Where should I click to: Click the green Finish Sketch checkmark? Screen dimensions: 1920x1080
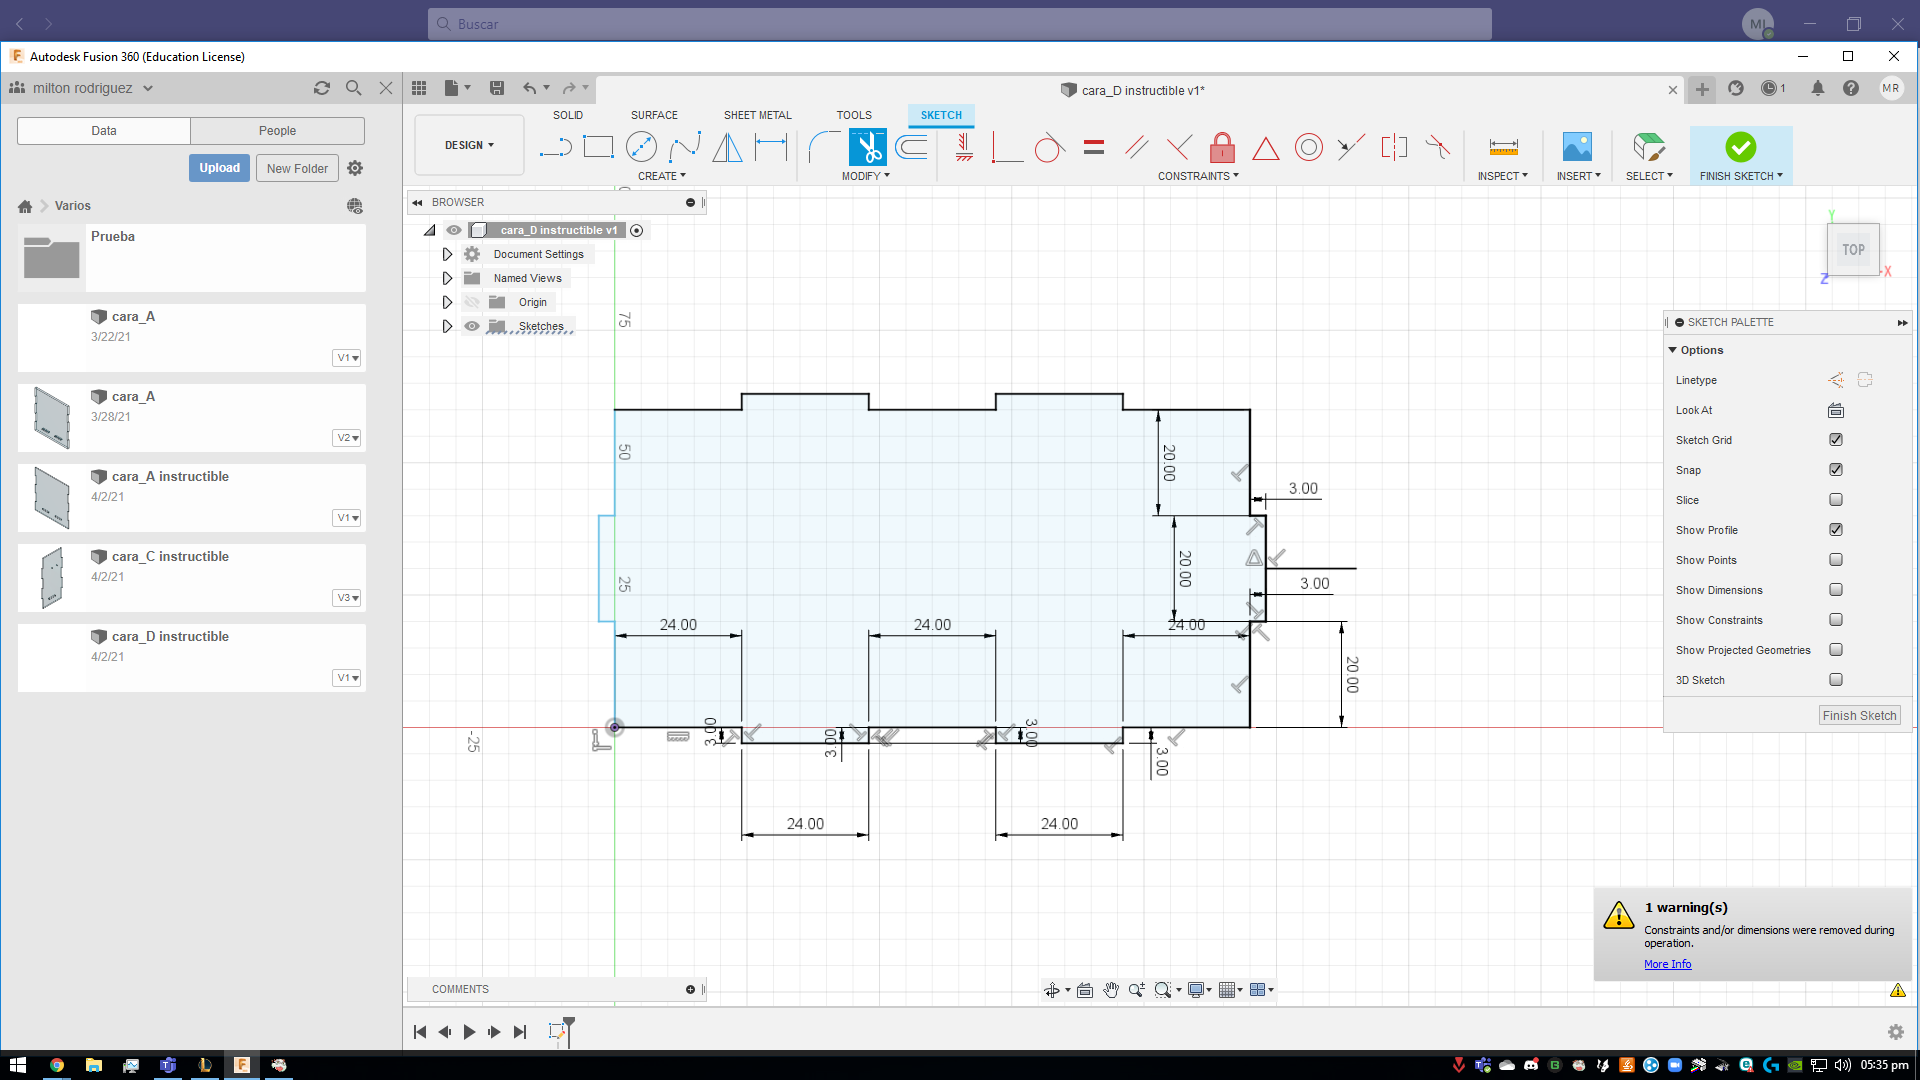click(1741, 147)
